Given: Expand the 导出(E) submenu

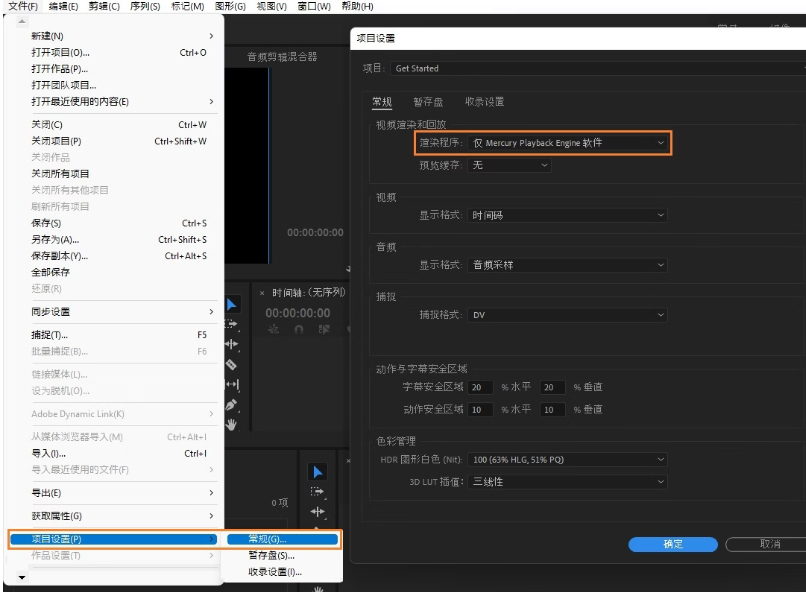Looking at the screenshot, I should coord(123,493).
